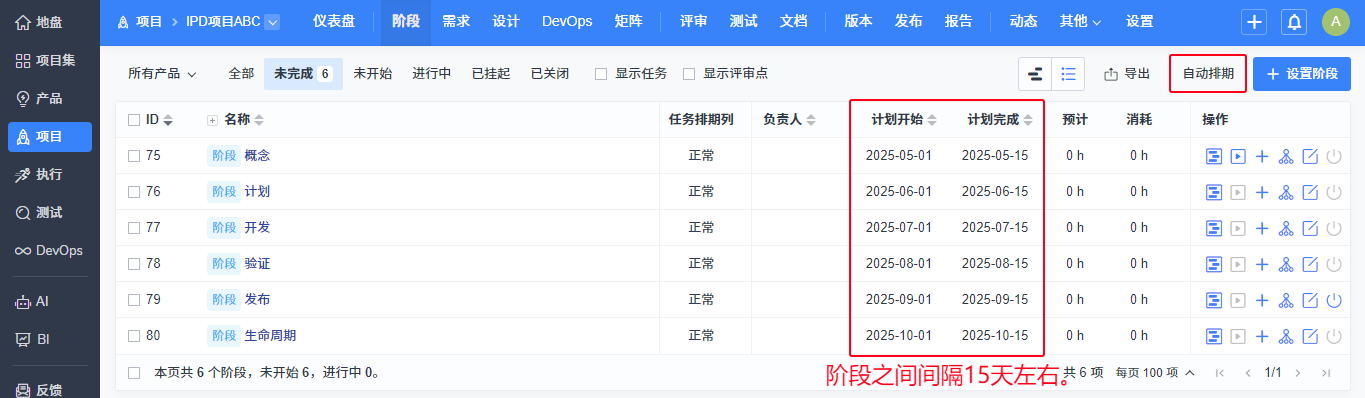Click the add sub-stage plus icon for stage 76
This screenshot has width=1365, height=398.
[x=1262, y=192]
